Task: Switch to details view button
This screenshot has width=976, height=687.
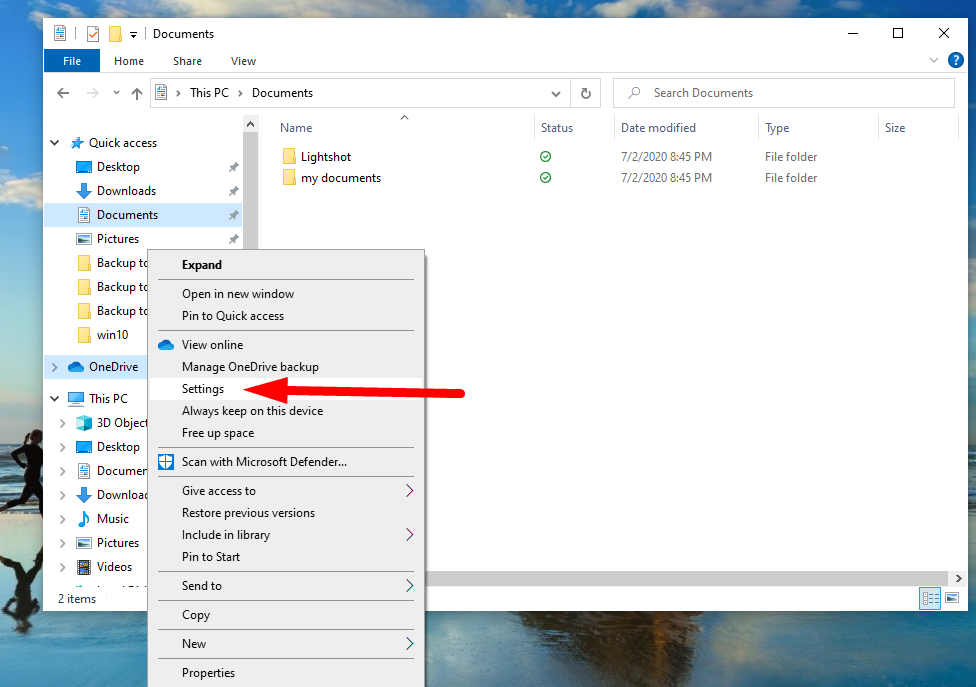Action: pyautogui.click(x=930, y=598)
